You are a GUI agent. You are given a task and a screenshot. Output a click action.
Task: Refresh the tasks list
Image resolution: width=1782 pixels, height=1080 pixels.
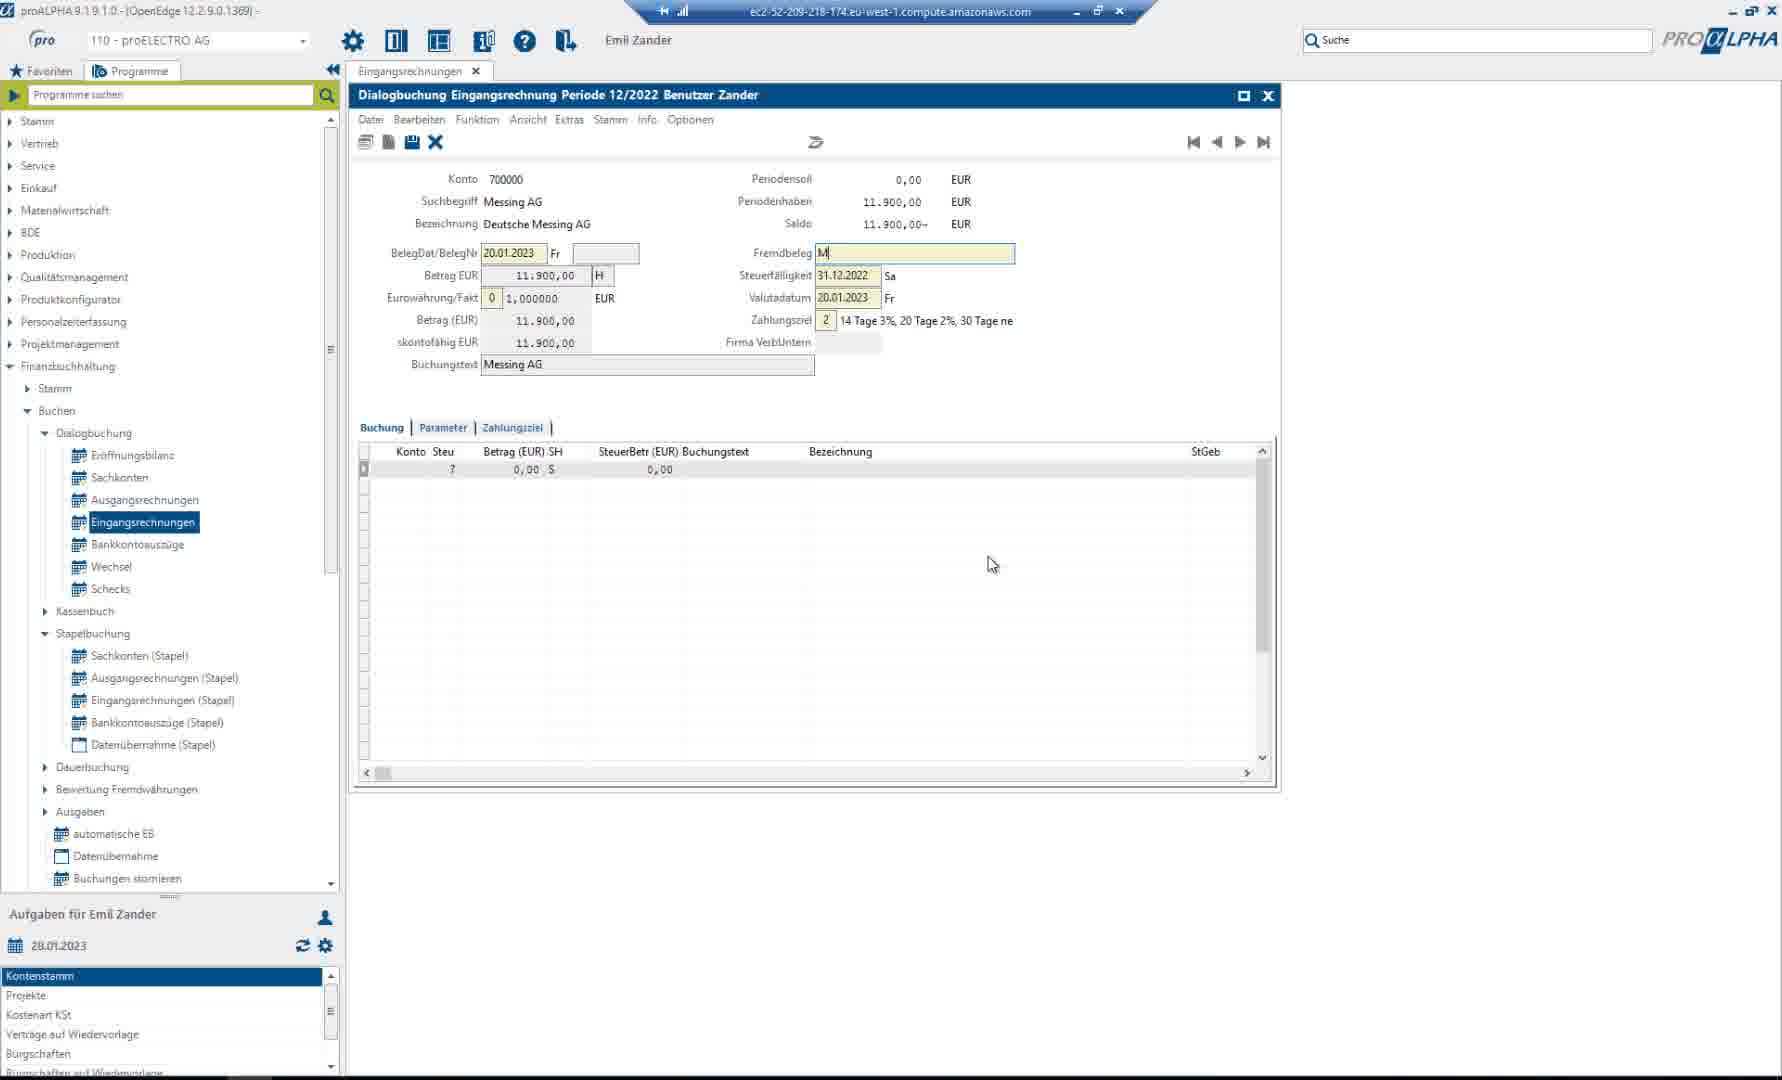303,945
